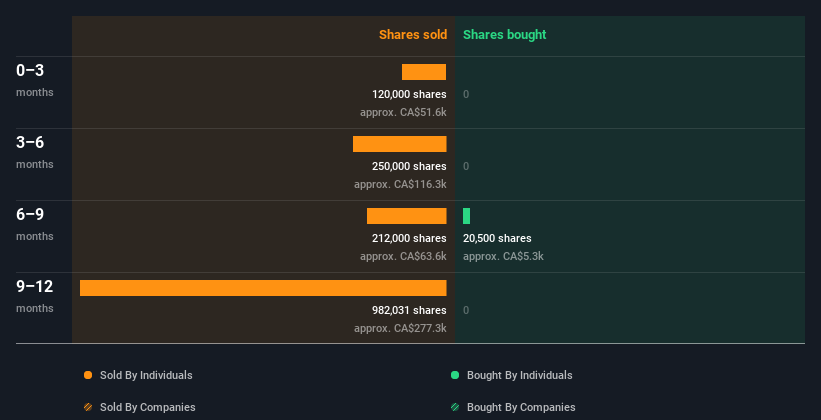821x420 pixels.
Task: Click the Shares bought column header
Action: [504, 35]
